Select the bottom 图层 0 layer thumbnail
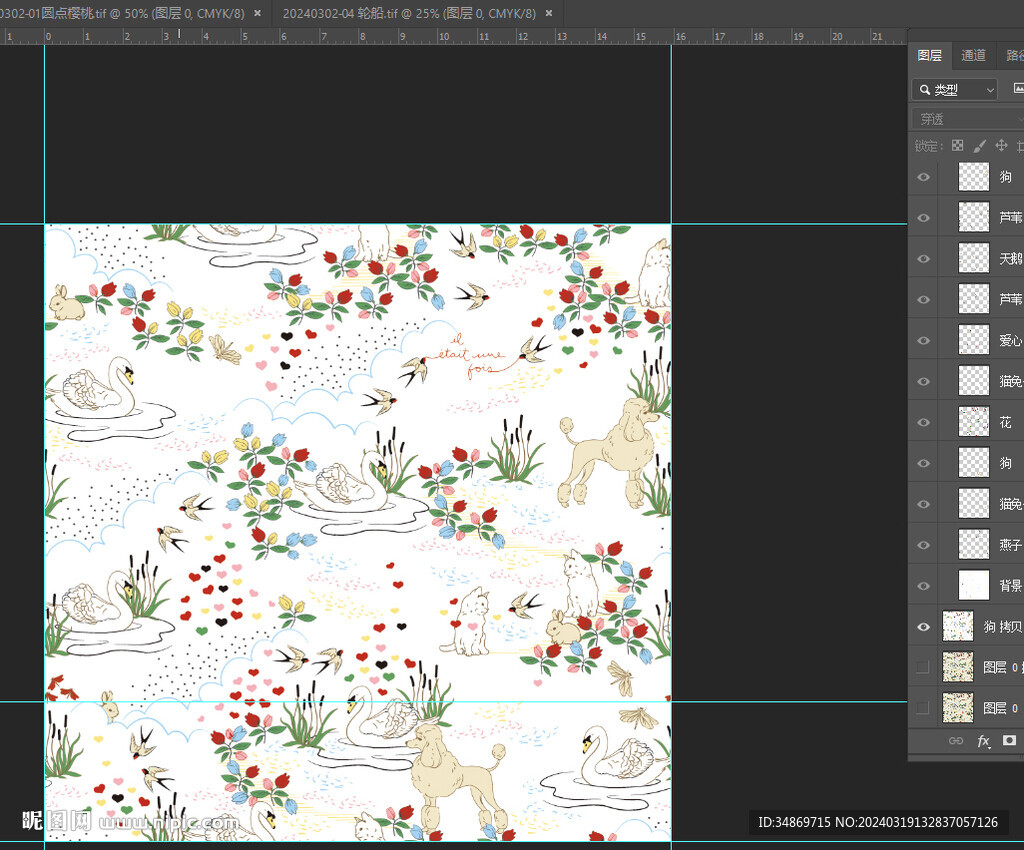 958,708
